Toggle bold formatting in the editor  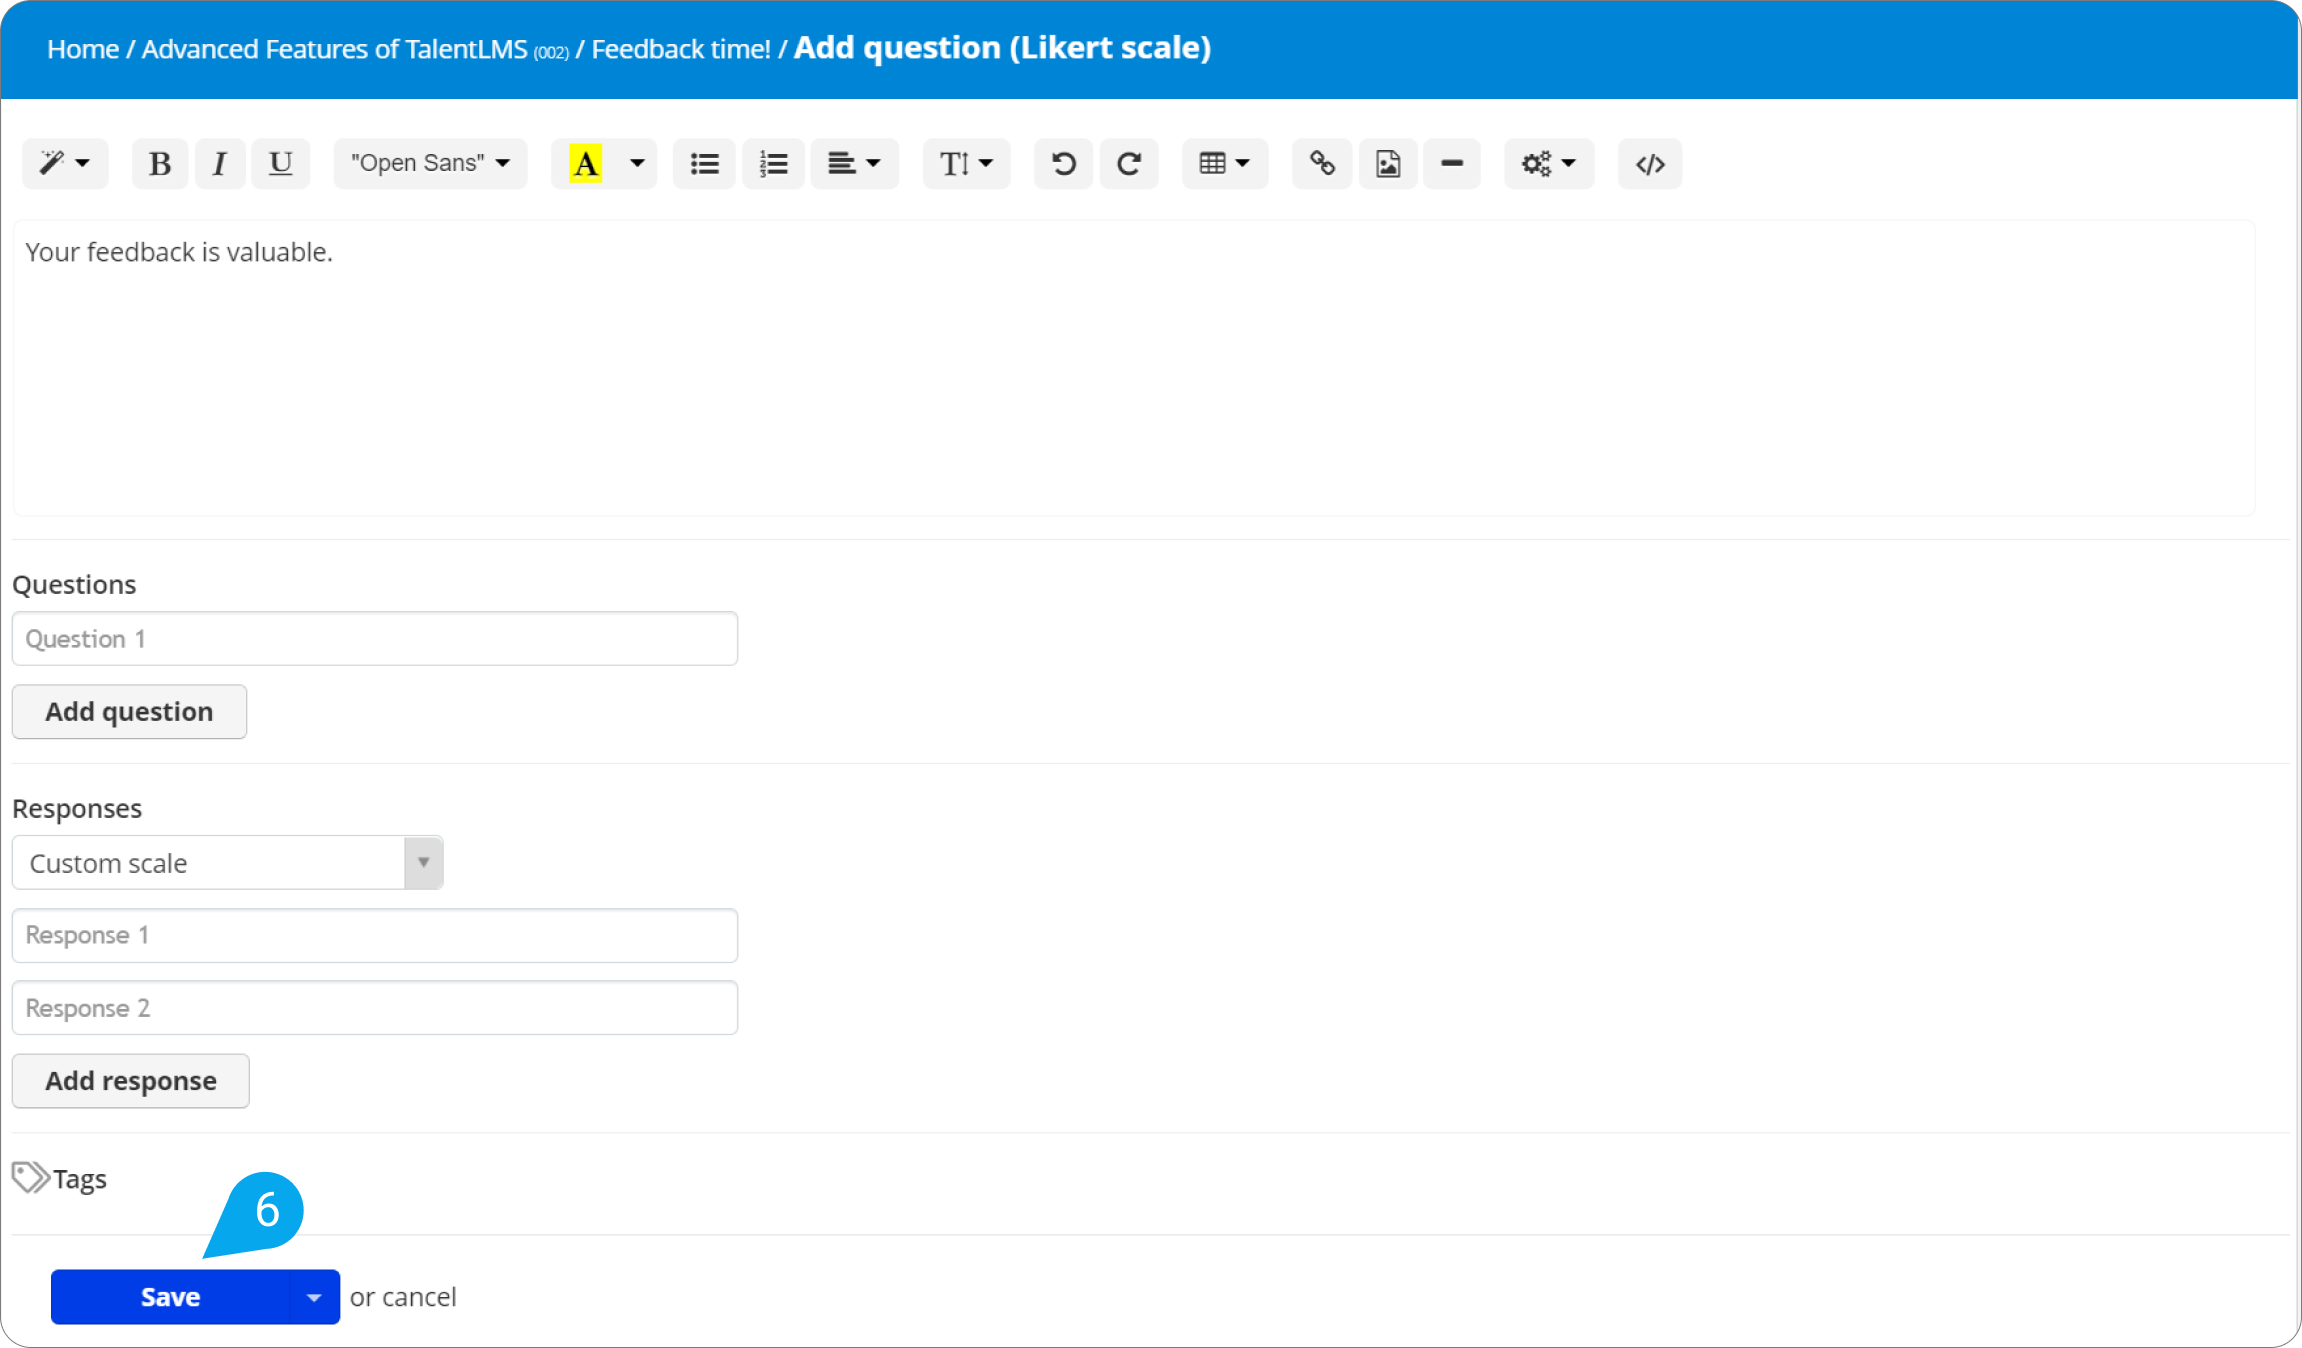click(159, 164)
